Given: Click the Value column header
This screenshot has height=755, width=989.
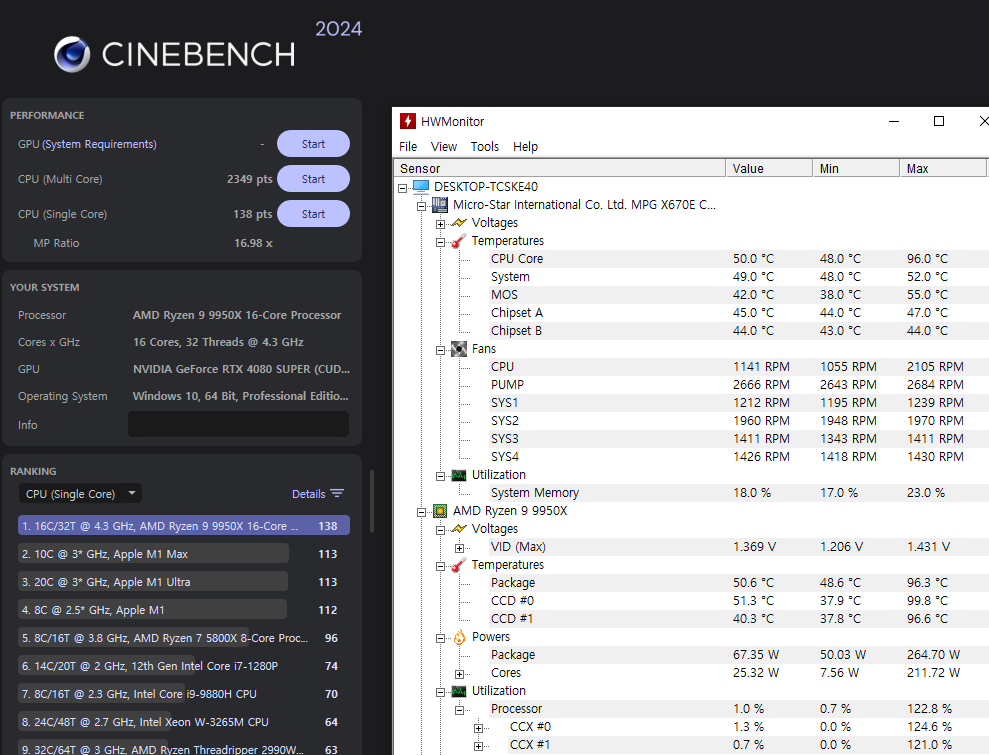Looking at the screenshot, I should tap(769, 168).
